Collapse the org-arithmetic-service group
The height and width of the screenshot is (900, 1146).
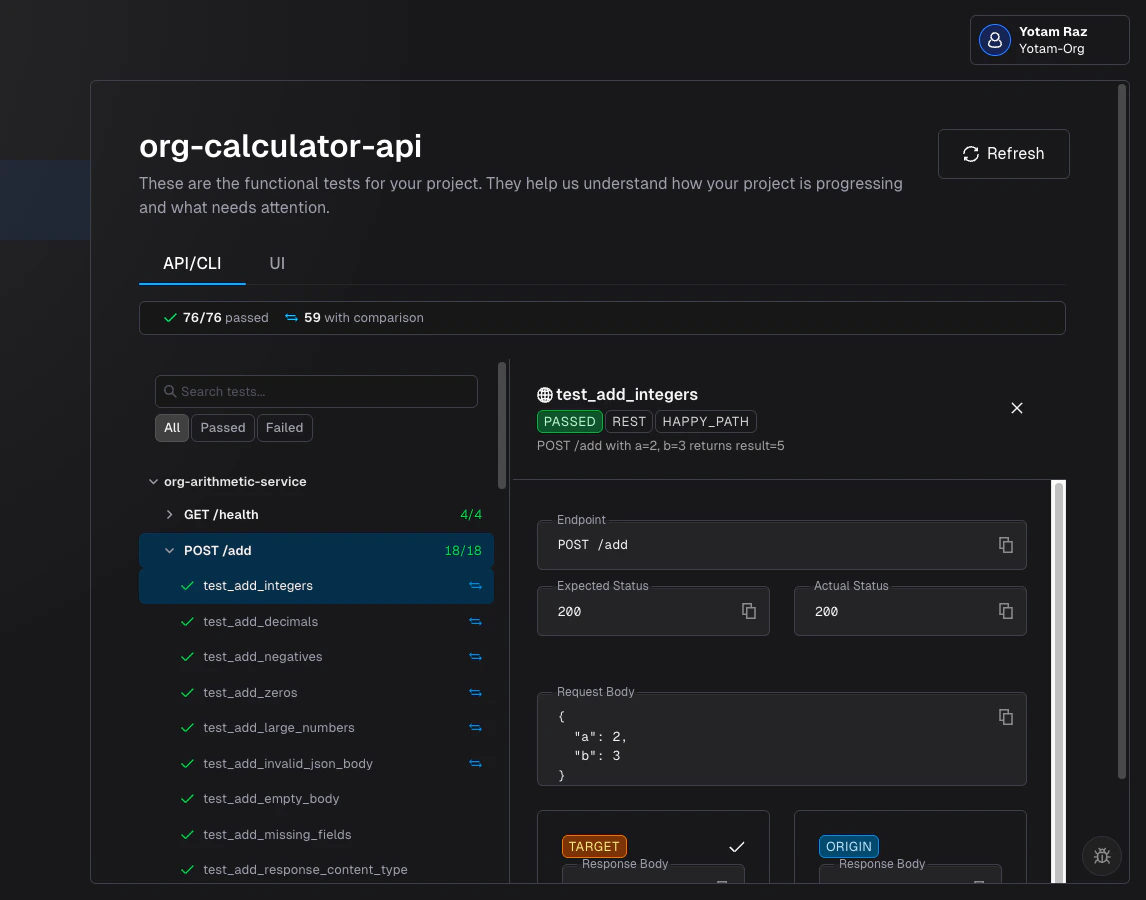(x=154, y=481)
